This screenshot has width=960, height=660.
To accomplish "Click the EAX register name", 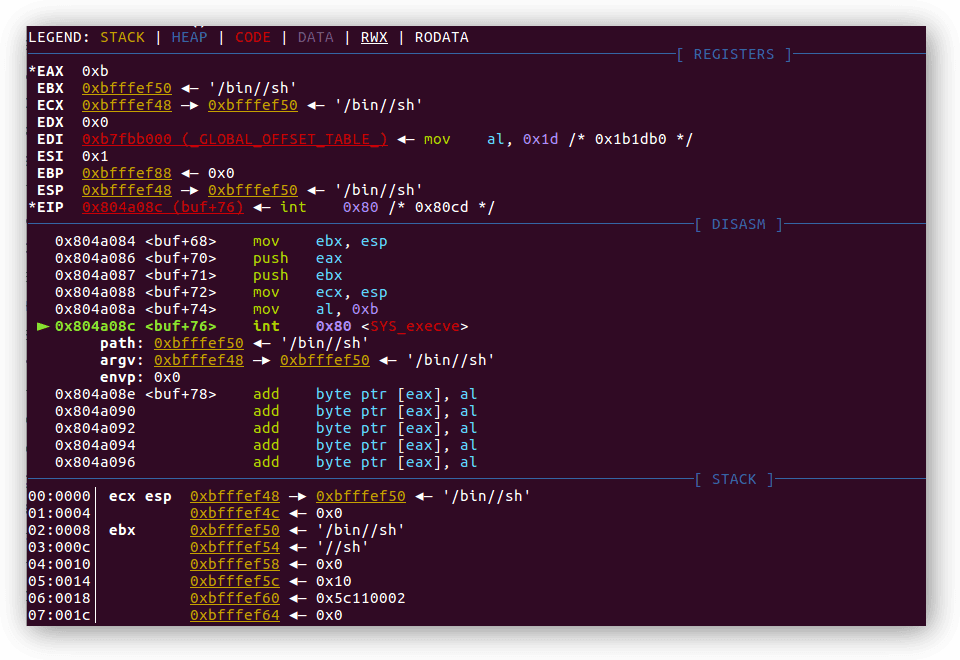I will click(50, 72).
